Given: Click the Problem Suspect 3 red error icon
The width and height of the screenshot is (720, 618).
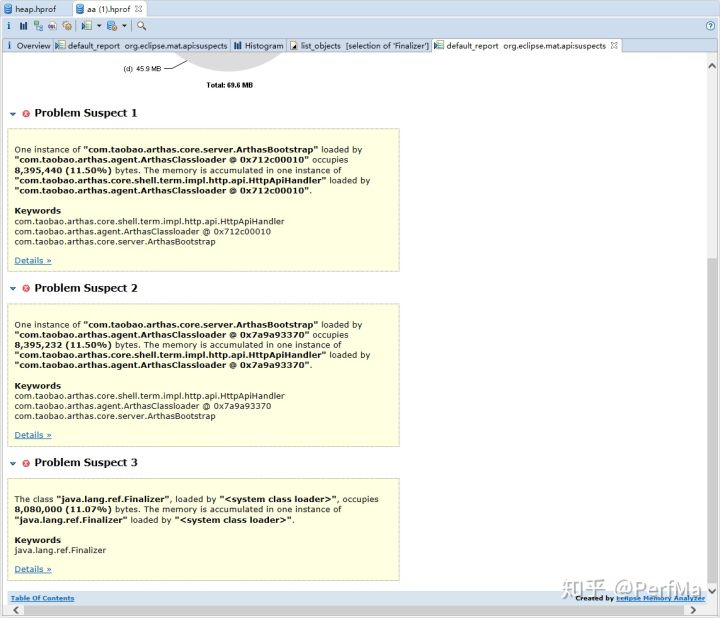Looking at the screenshot, I should [x=26, y=463].
